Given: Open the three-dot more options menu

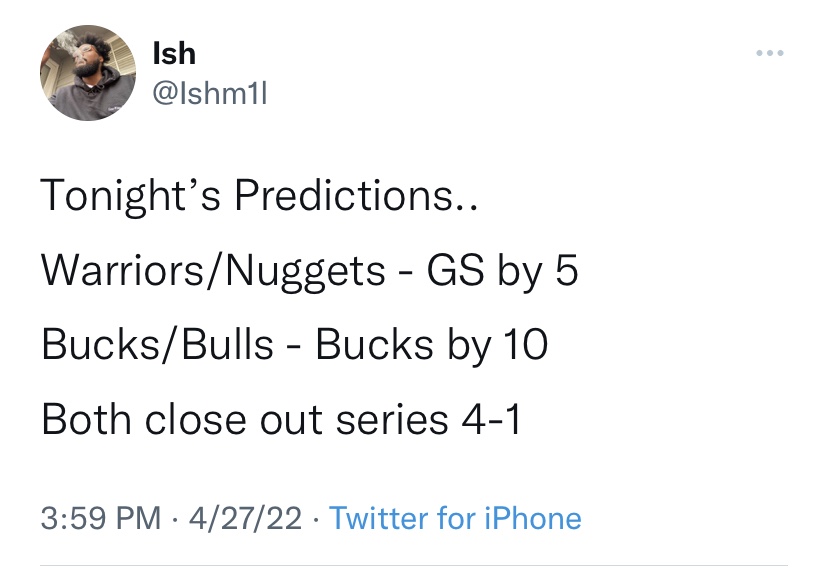Looking at the screenshot, I should 769,51.
